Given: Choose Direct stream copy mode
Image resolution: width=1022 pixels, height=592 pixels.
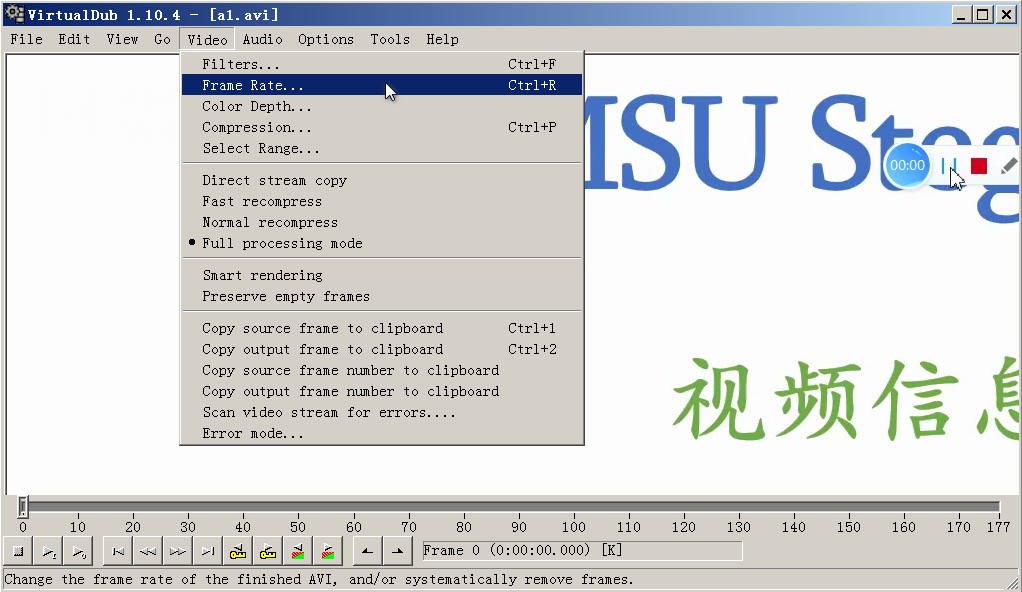Looking at the screenshot, I should [274, 180].
